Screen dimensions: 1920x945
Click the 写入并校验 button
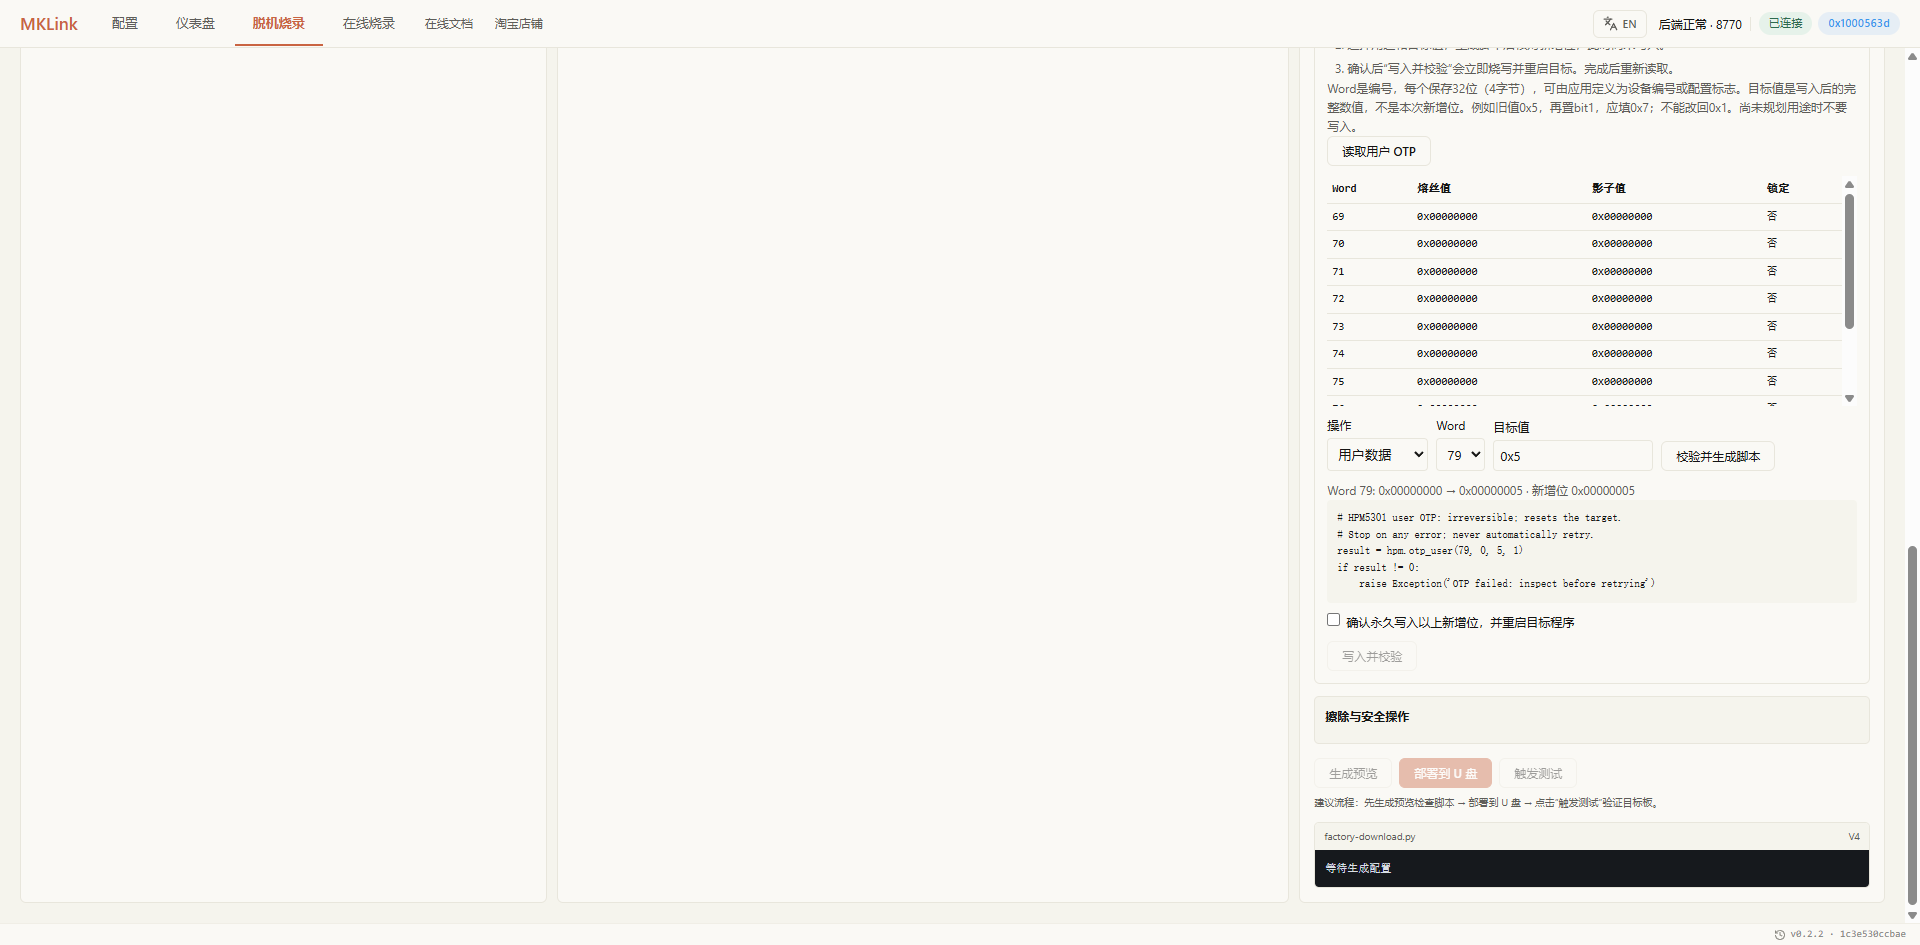1372,657
